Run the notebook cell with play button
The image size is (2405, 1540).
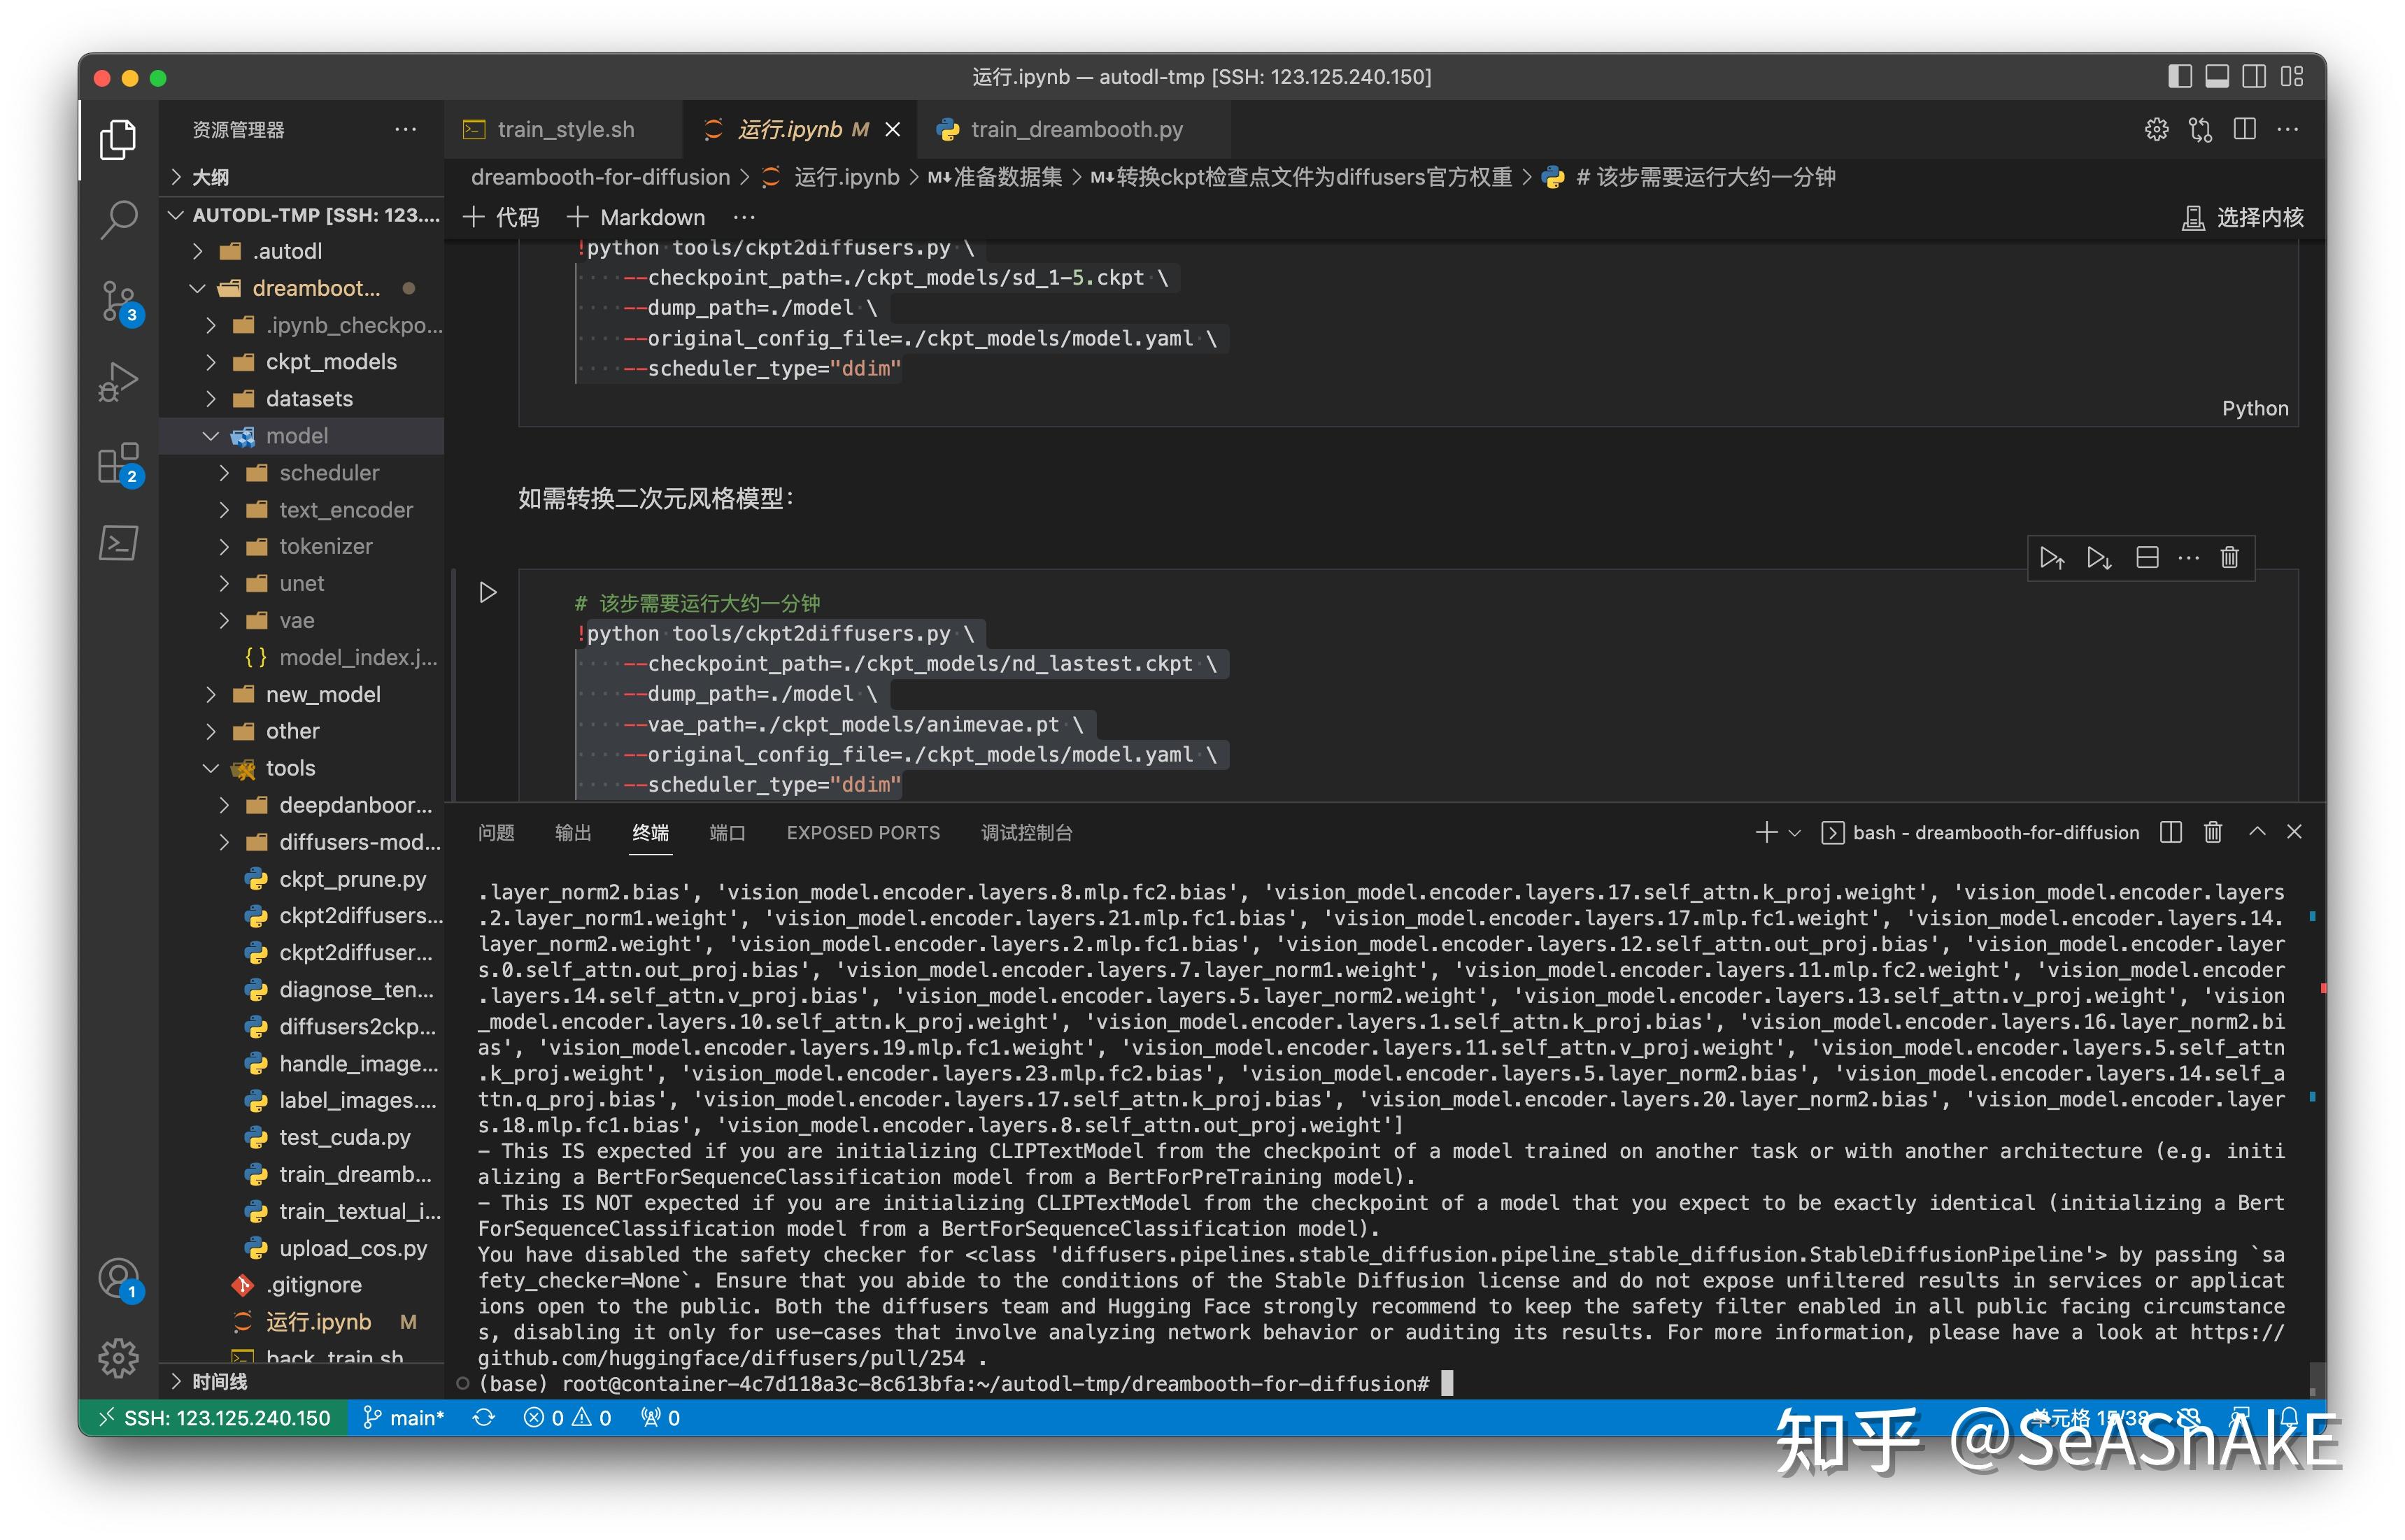pyautogui.click(x=487, y=593)
